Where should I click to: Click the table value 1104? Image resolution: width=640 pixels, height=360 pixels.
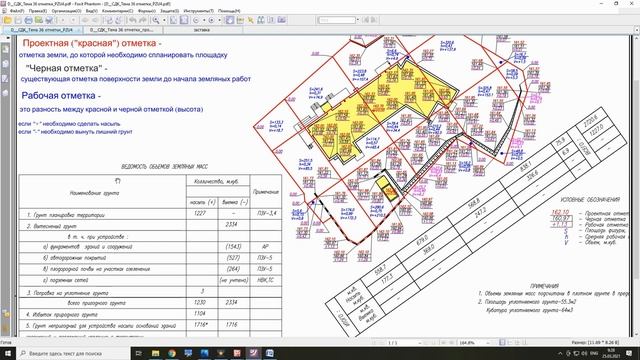tap(200, 313)
